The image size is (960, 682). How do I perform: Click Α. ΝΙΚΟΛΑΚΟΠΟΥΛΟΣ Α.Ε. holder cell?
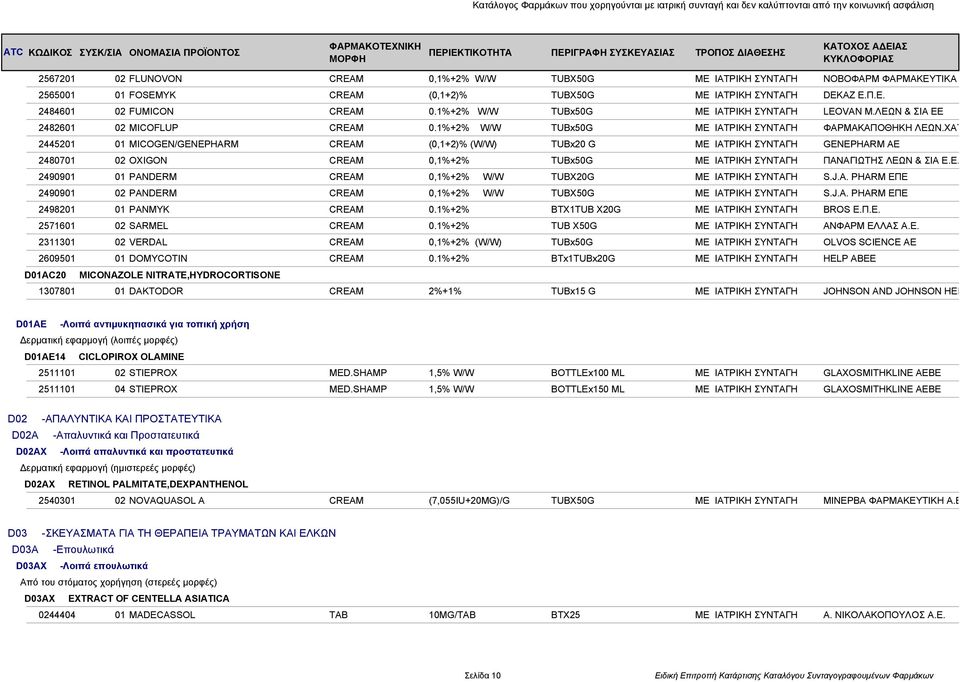884,615
